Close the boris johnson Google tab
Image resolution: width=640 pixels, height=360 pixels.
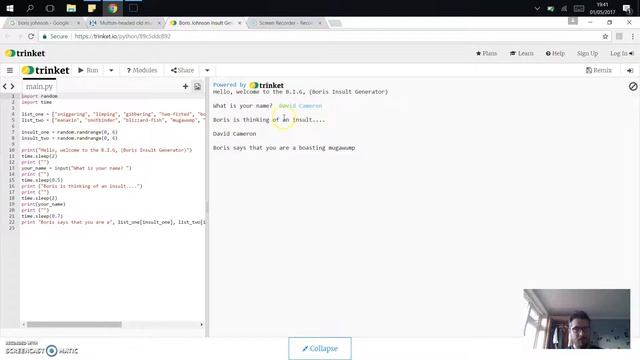[78, 23]
